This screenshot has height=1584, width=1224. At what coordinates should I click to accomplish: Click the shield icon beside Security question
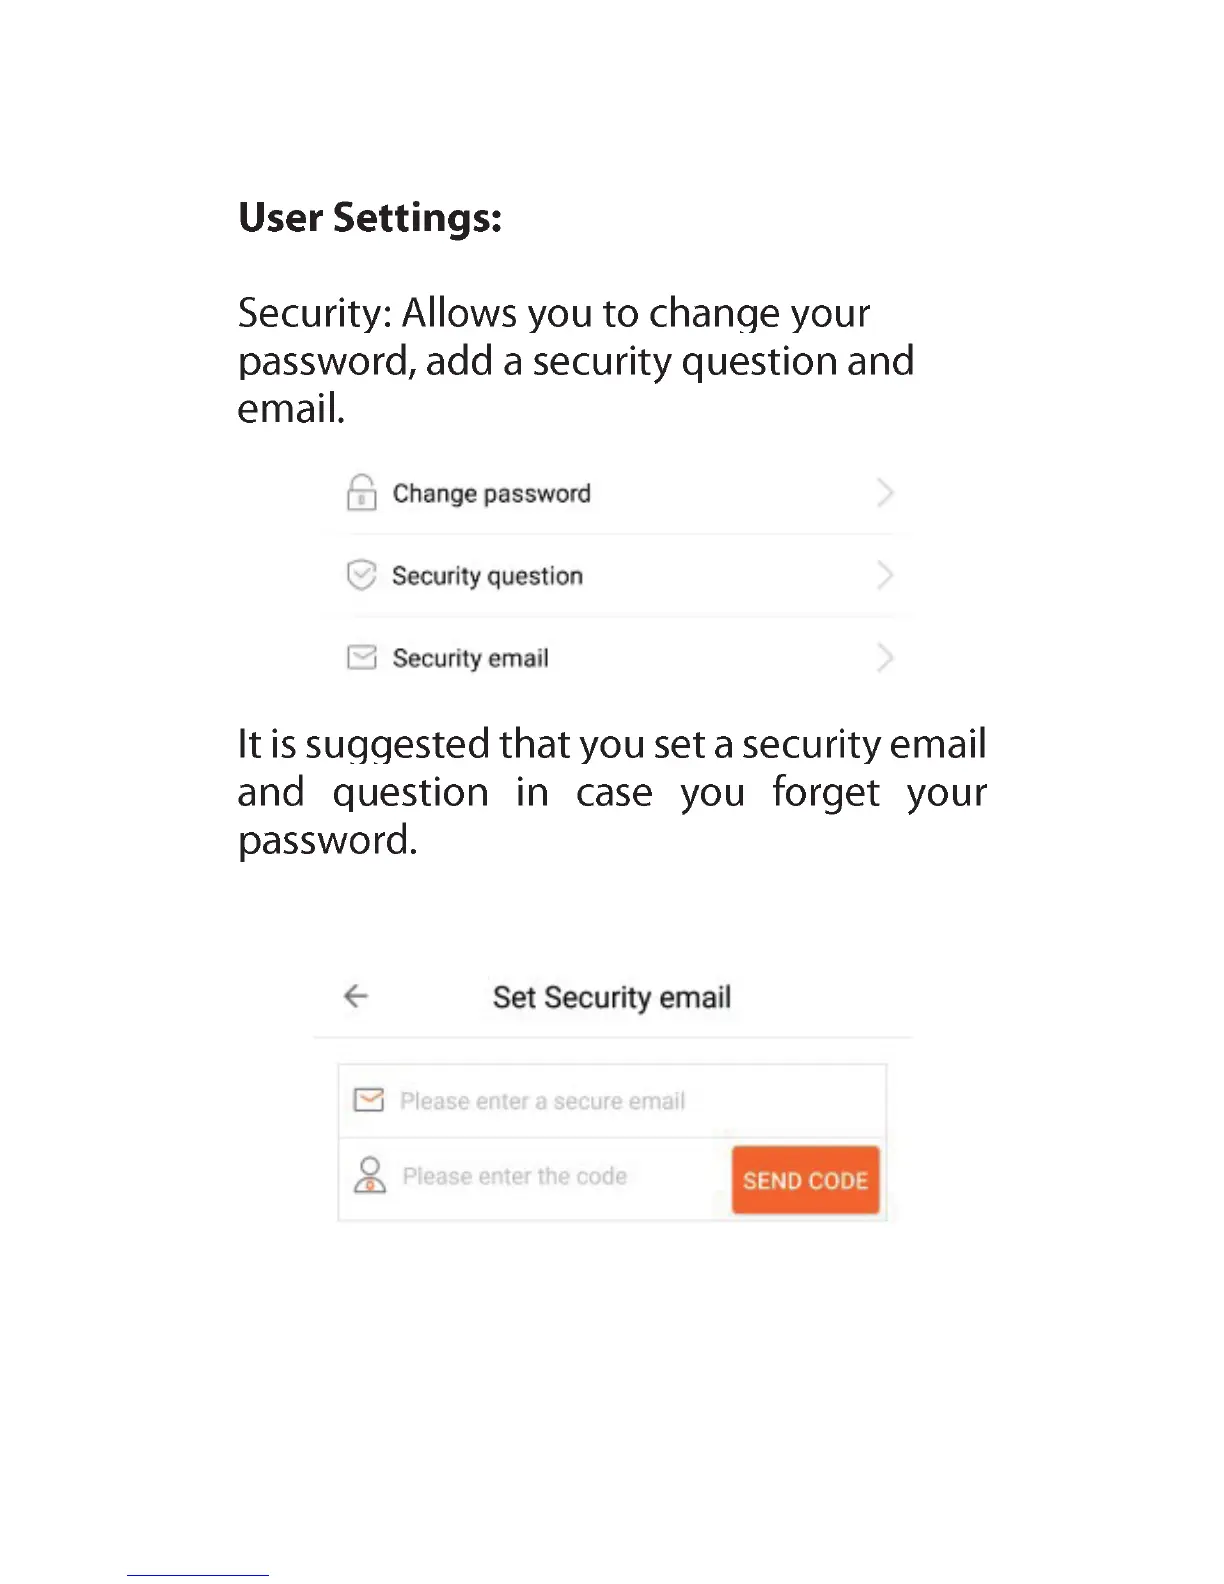coord(361,575)
